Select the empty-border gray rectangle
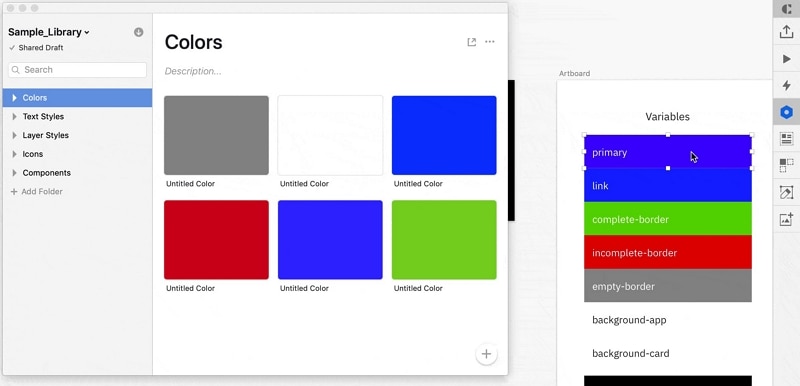 click(x=668, y=286)
